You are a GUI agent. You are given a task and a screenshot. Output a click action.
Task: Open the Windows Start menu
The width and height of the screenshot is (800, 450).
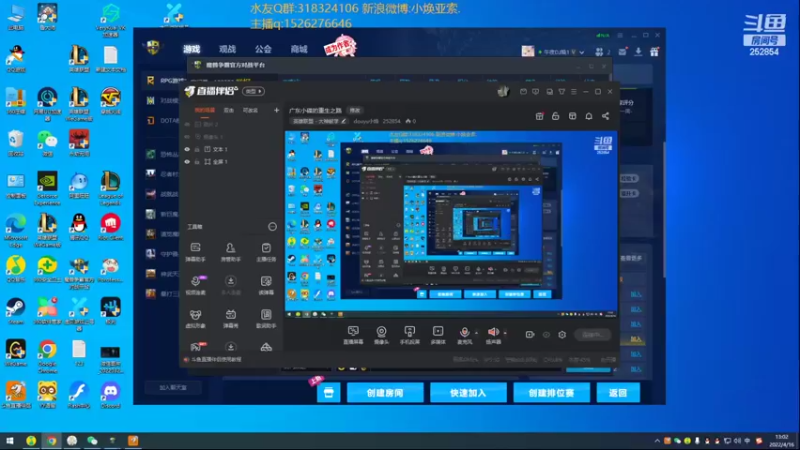pyautogui.click(x=10, y=441)
